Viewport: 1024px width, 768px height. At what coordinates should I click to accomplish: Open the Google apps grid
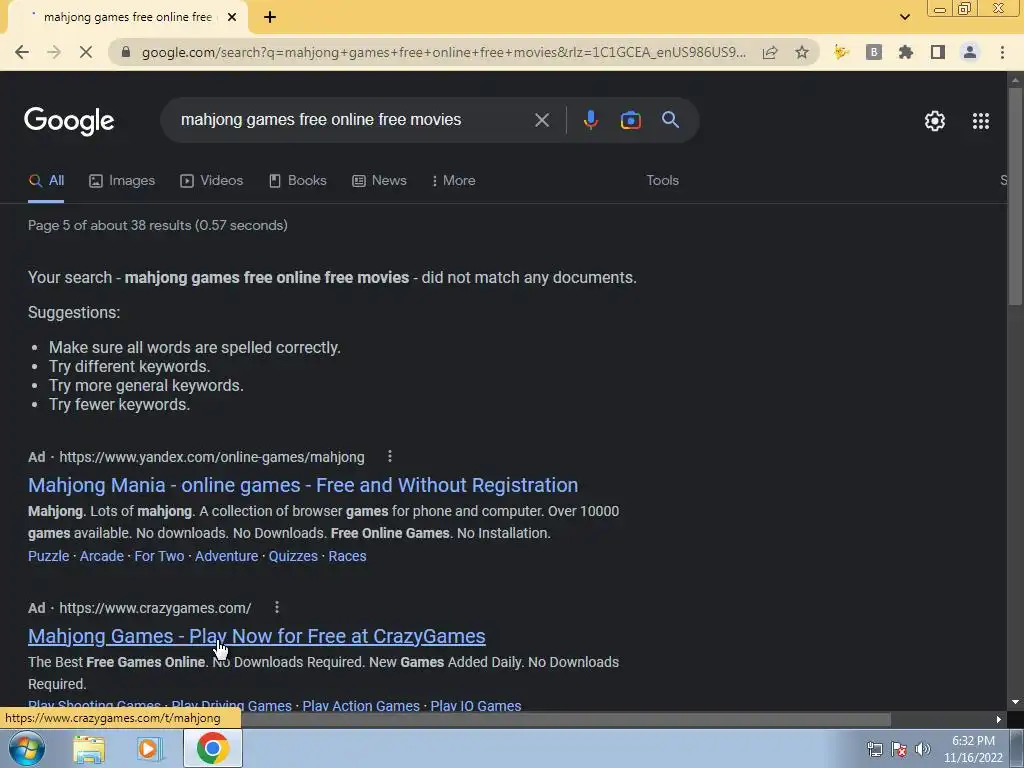pos(981,121)
